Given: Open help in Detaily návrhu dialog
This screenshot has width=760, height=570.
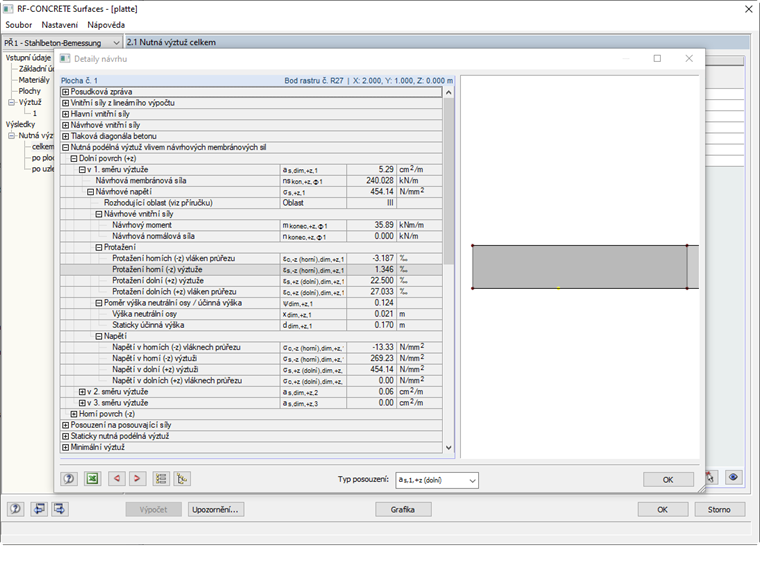Looking at the screenshot, I should click(x=69, y=479).
